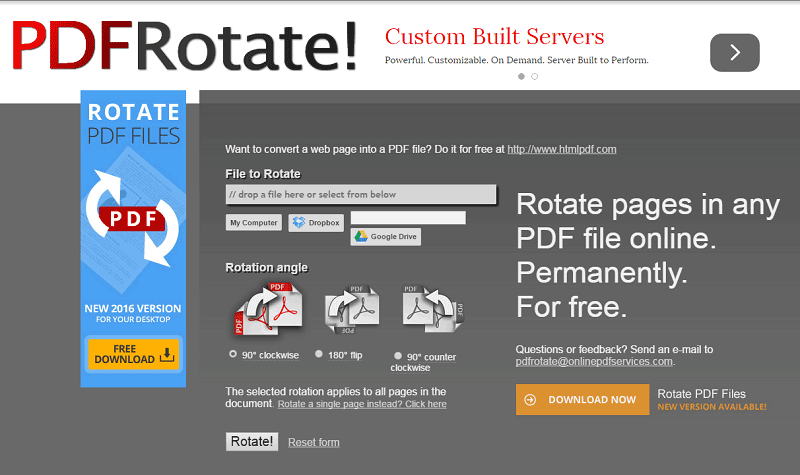The height and width of the screenshot is (475, 800).
Task: Click the 90° counter clockwise rotation icon
Action: click(433, 308)
